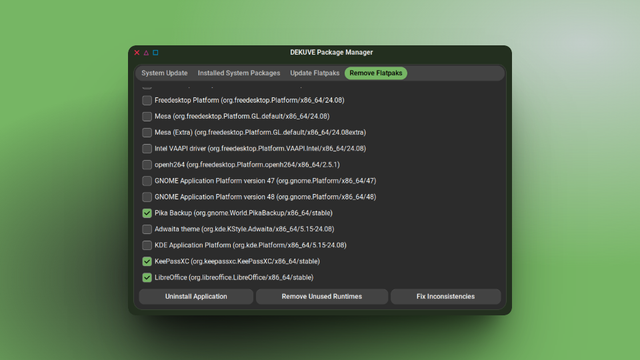Click the purple triangle window icon

146,53
